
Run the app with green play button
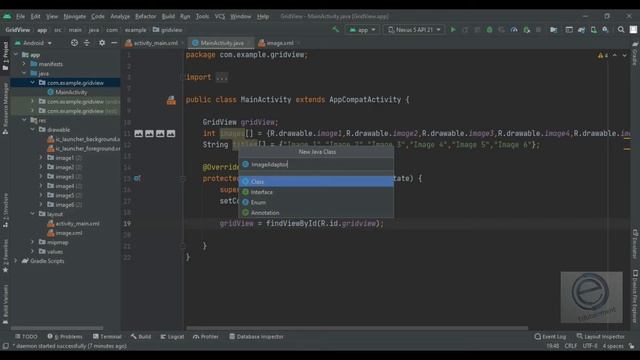pos(453,30)
